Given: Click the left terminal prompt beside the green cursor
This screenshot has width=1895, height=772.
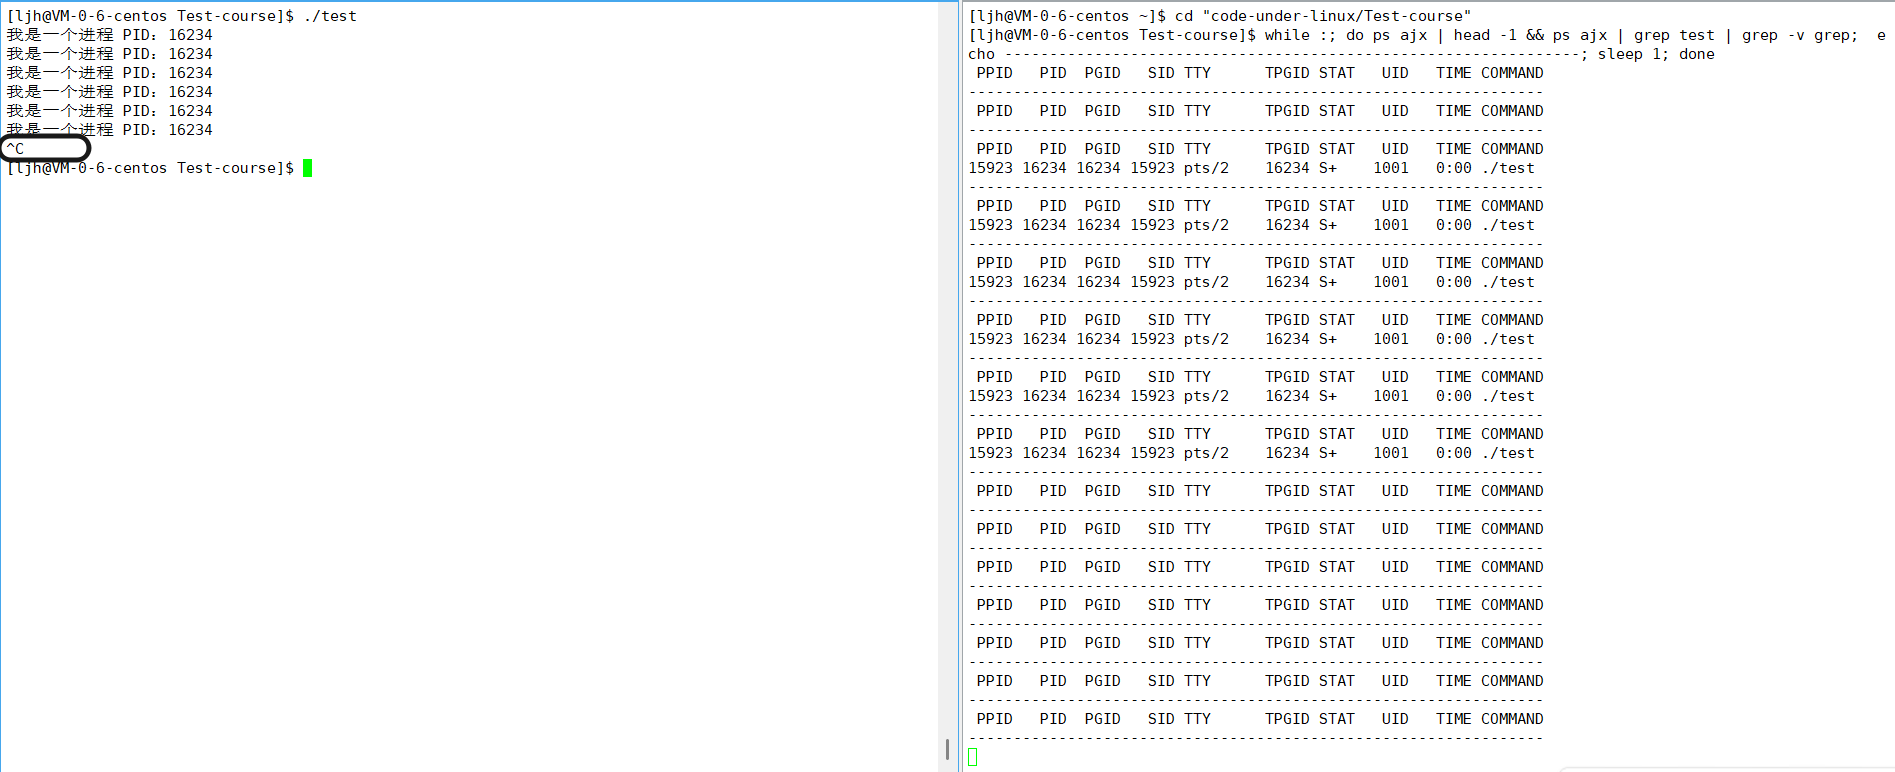Looking at the screenshot, I should pos(150,168).
